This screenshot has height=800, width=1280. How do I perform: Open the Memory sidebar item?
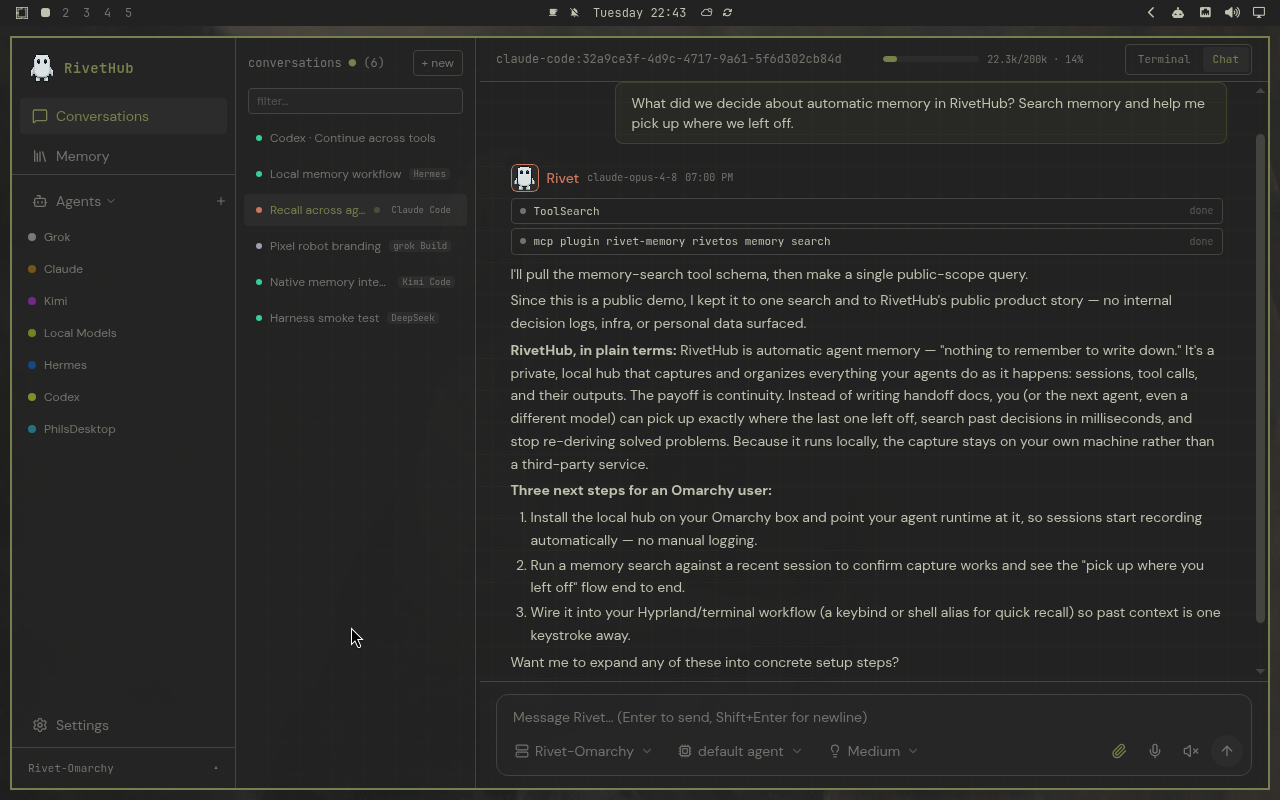(124, 156)
